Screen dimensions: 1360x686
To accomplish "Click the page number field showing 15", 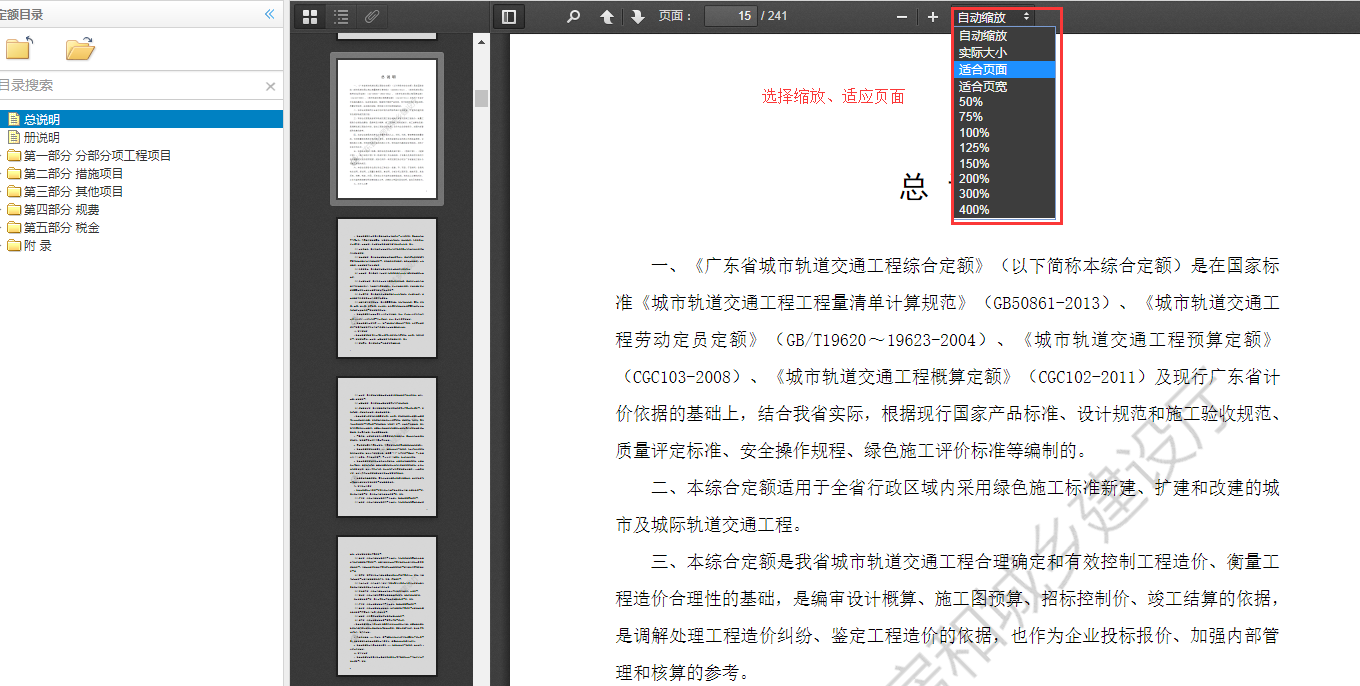I will (730, 16).
